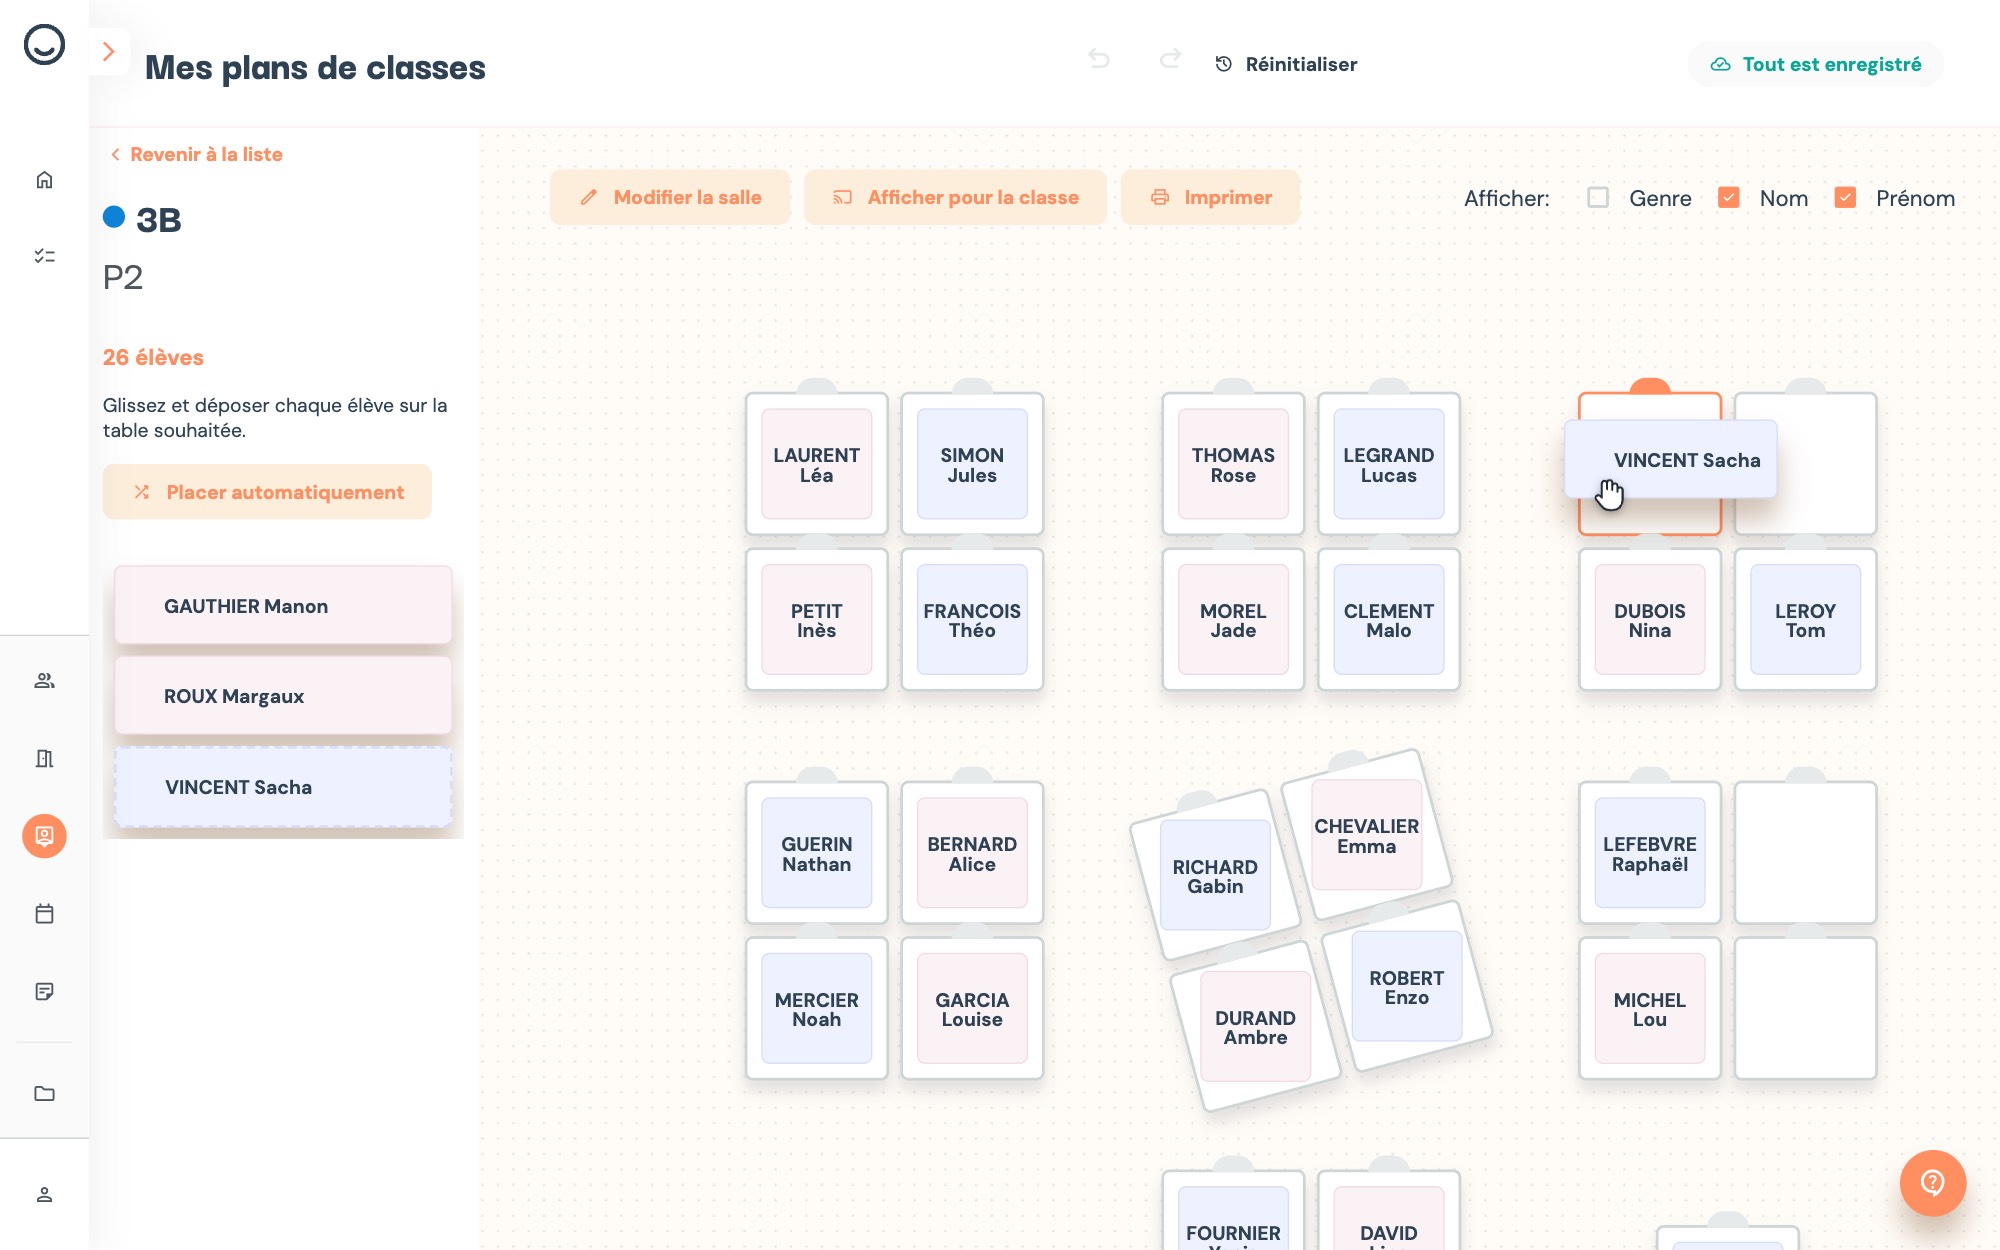Select the LEFEBVRE Raphaël seat card

(1649, 853)
